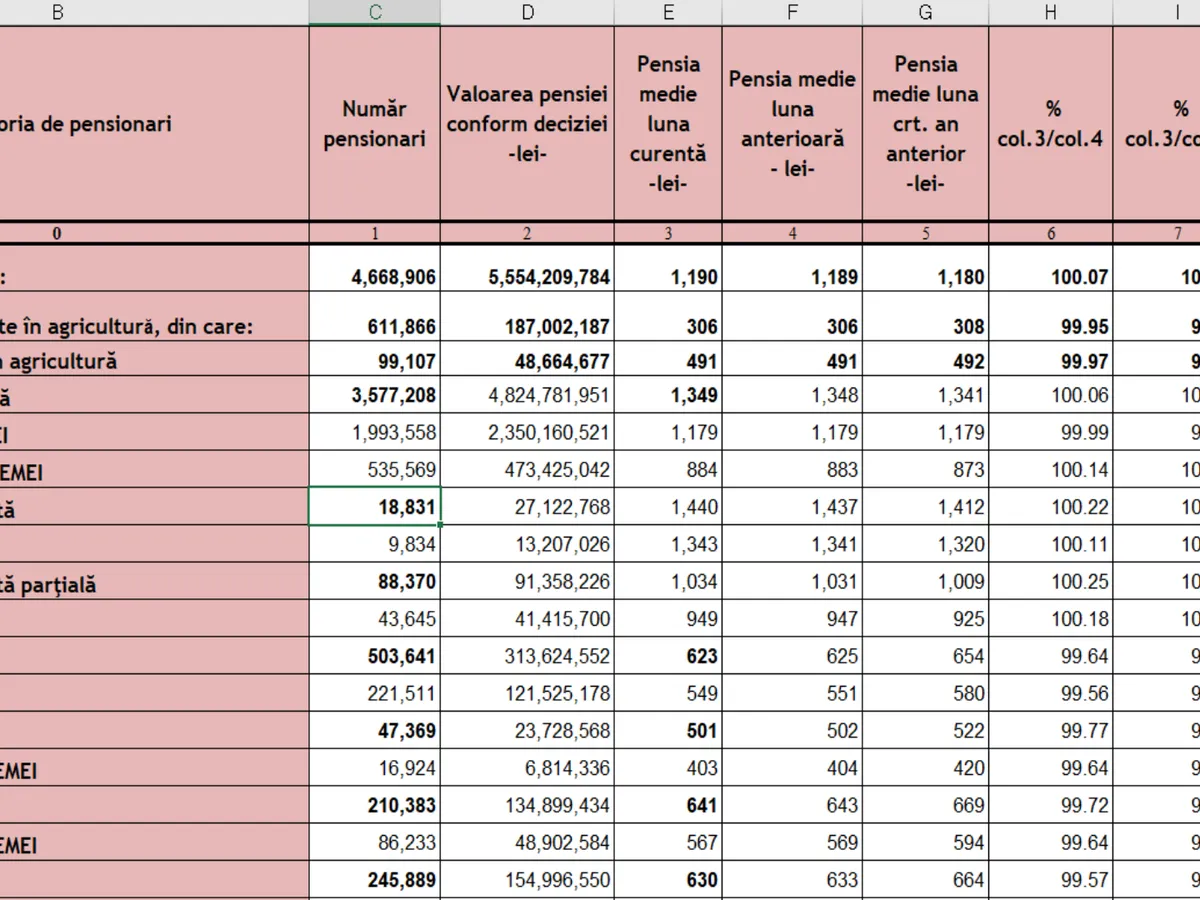Select the percentage cell showing 100.25
The width and height of the screenshot is (1200, 900).
coord(1050,582)
